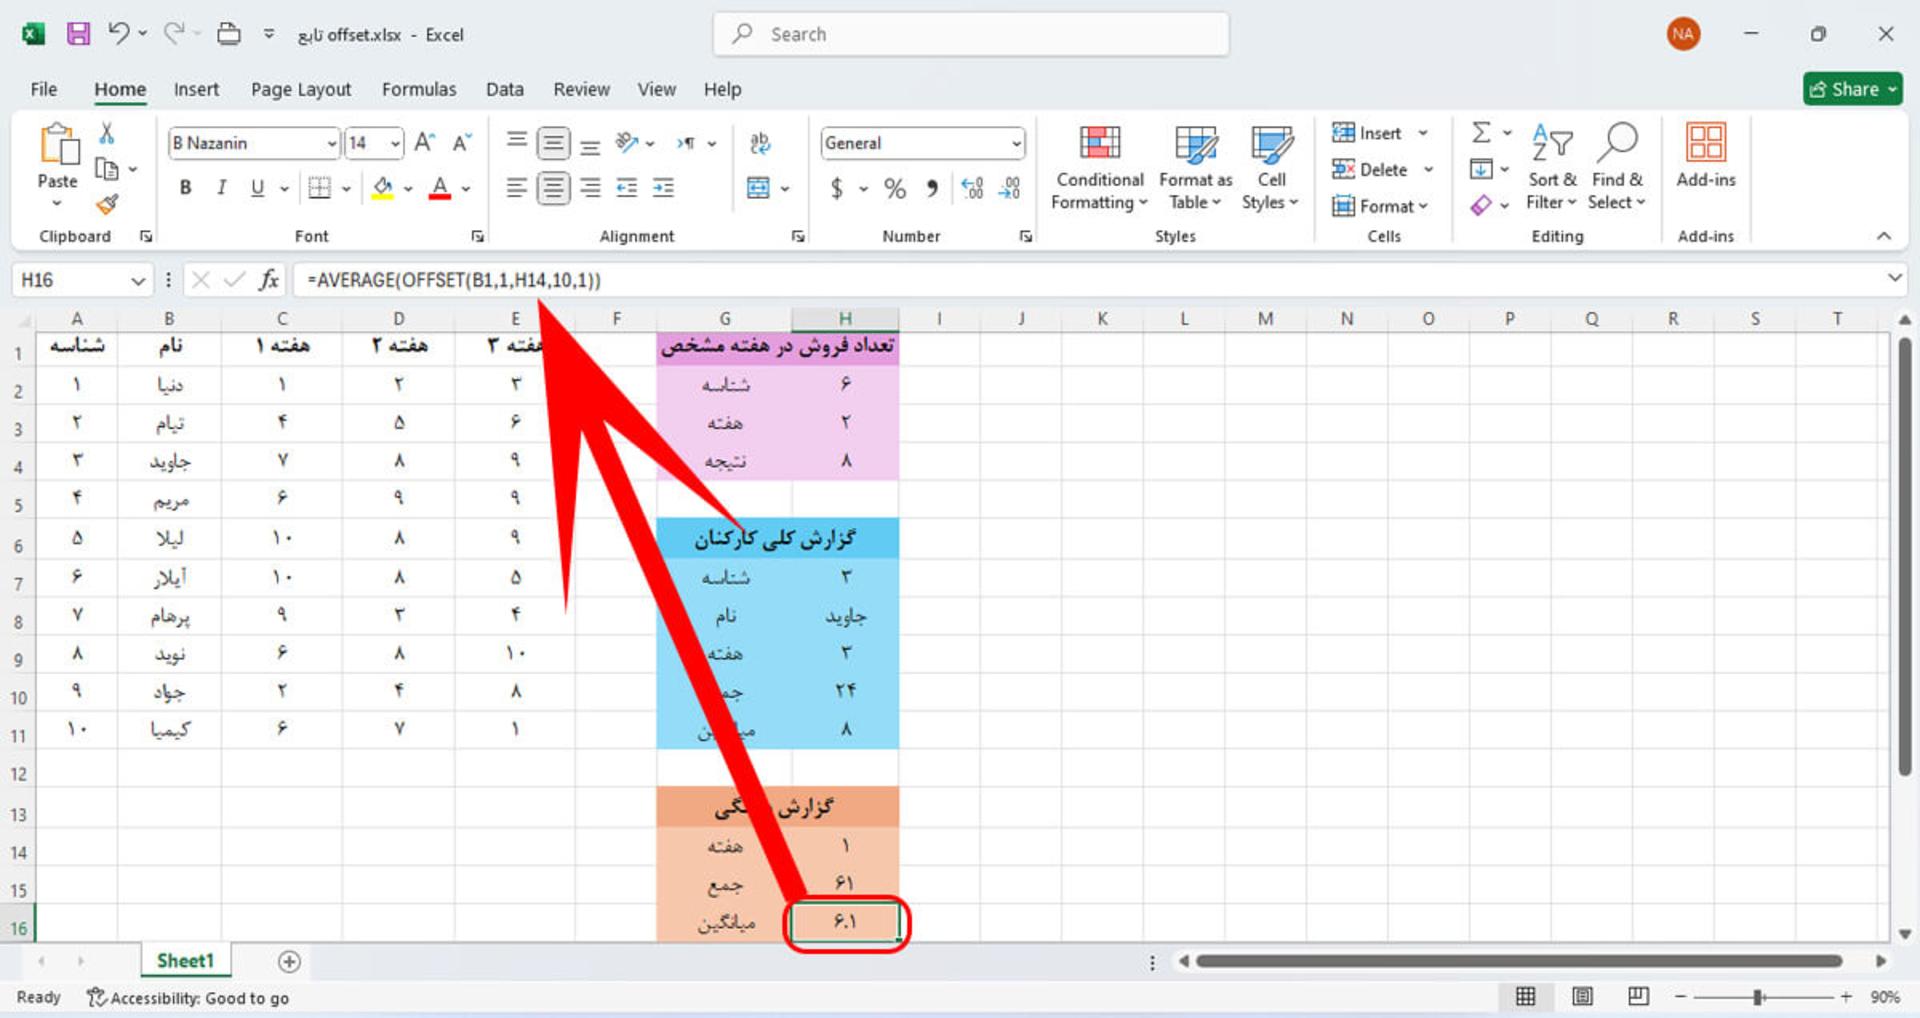
Task: Click Increase Decimal icon
Action: pos(972,188)
